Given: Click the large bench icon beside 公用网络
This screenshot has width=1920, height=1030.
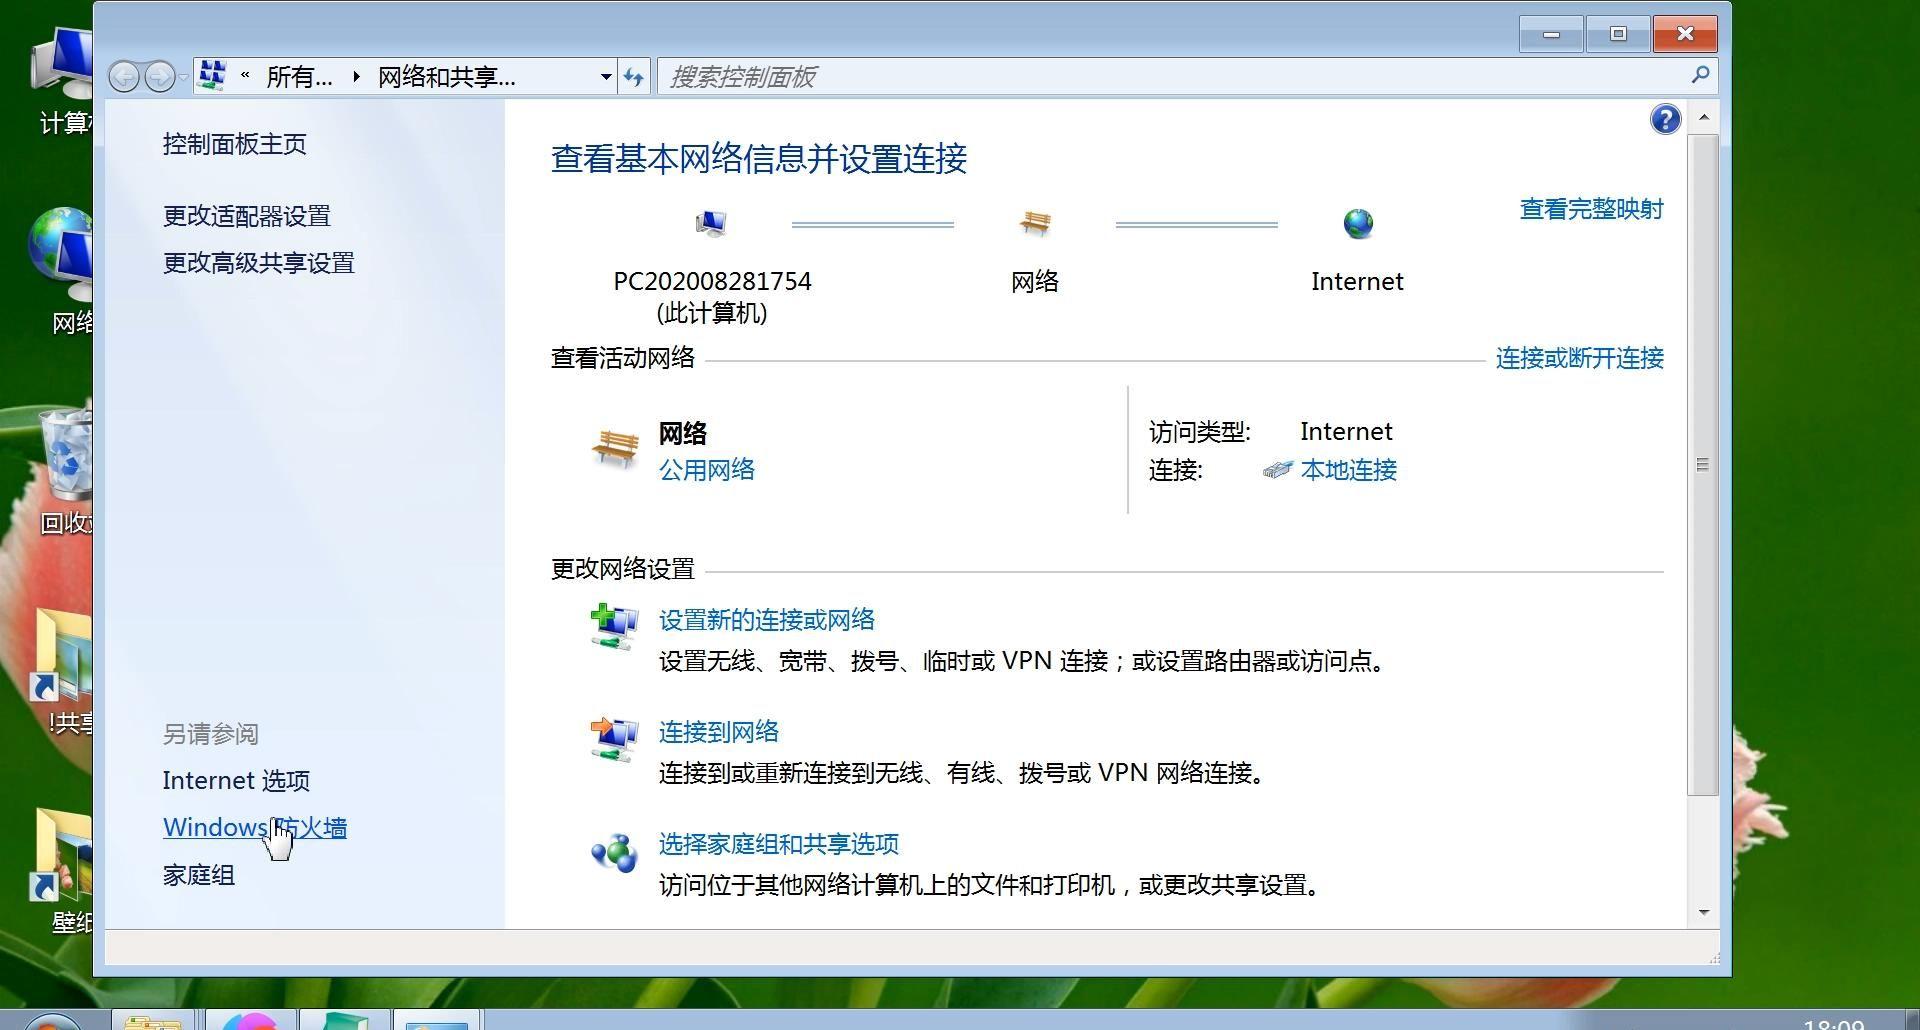Looking at the screenshot, I should click(615, 449).
